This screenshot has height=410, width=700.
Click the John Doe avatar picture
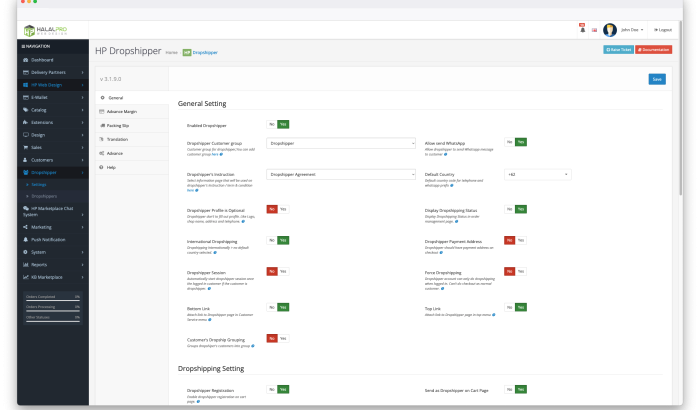[609, 30]
